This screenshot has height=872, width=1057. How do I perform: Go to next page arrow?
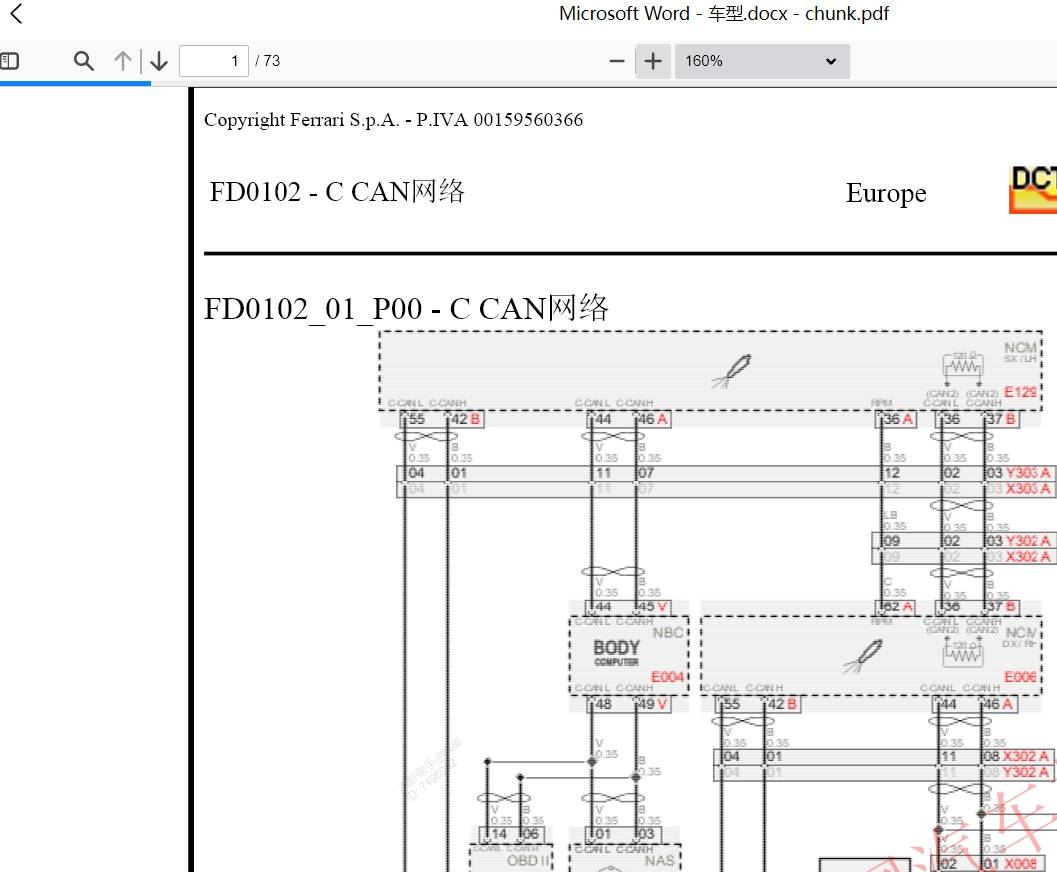[x=159, y=61]
